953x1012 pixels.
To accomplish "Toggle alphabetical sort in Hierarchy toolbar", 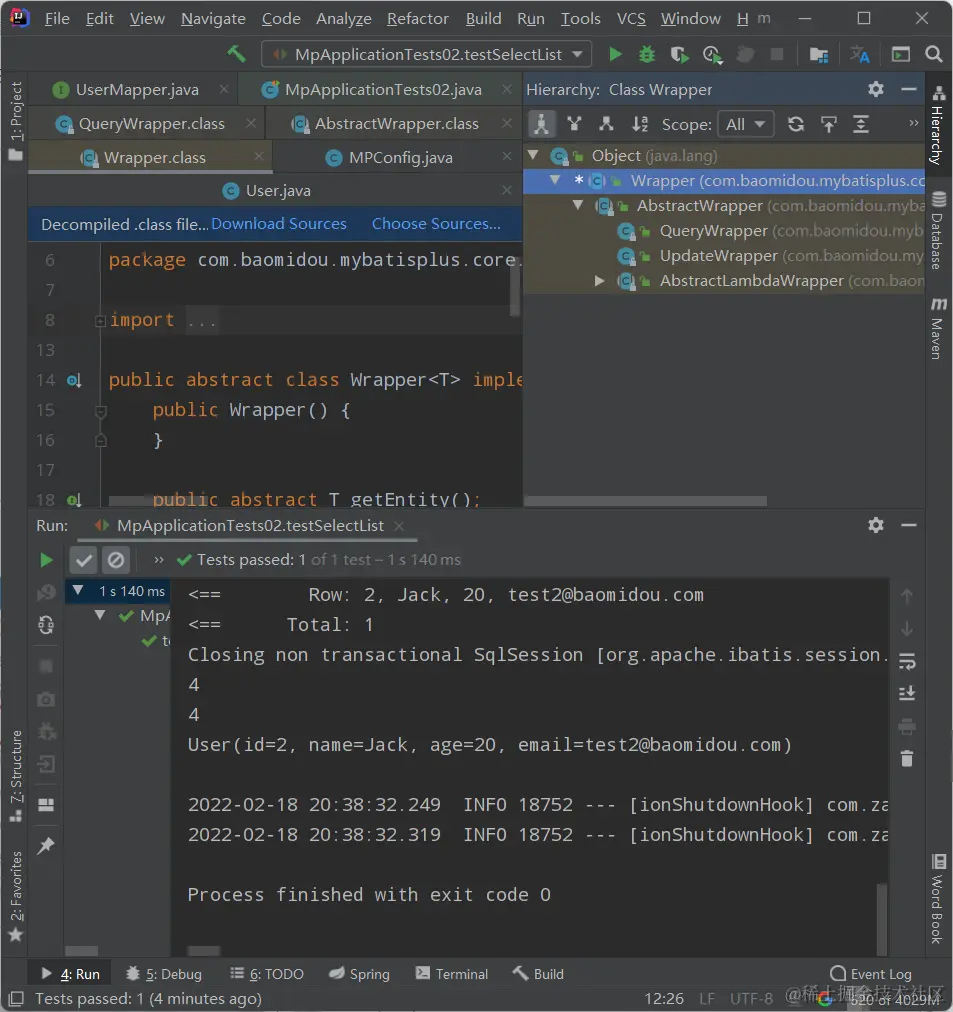I will 639,124.
